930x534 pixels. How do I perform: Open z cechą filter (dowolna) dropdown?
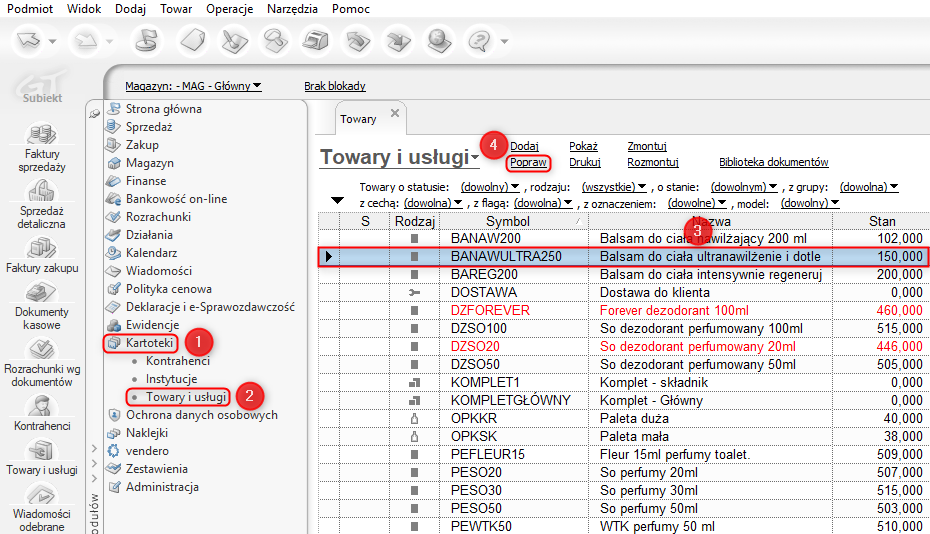(x=433, y=203)
